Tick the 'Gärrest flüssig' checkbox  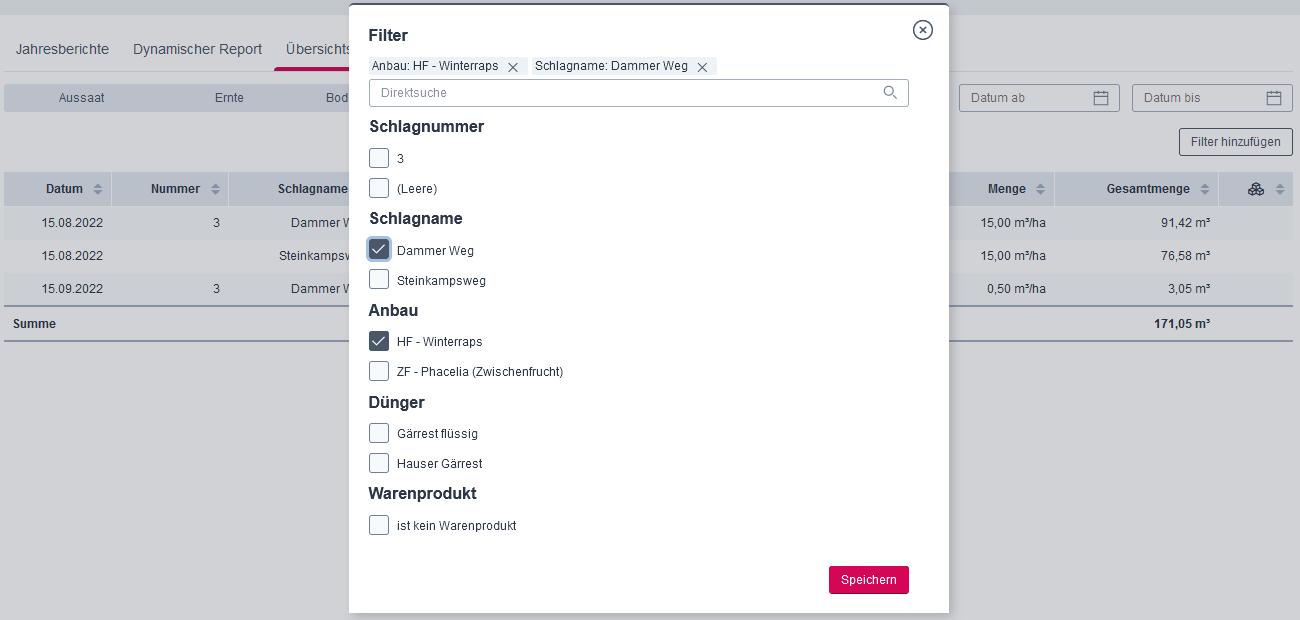click(379, 433)
